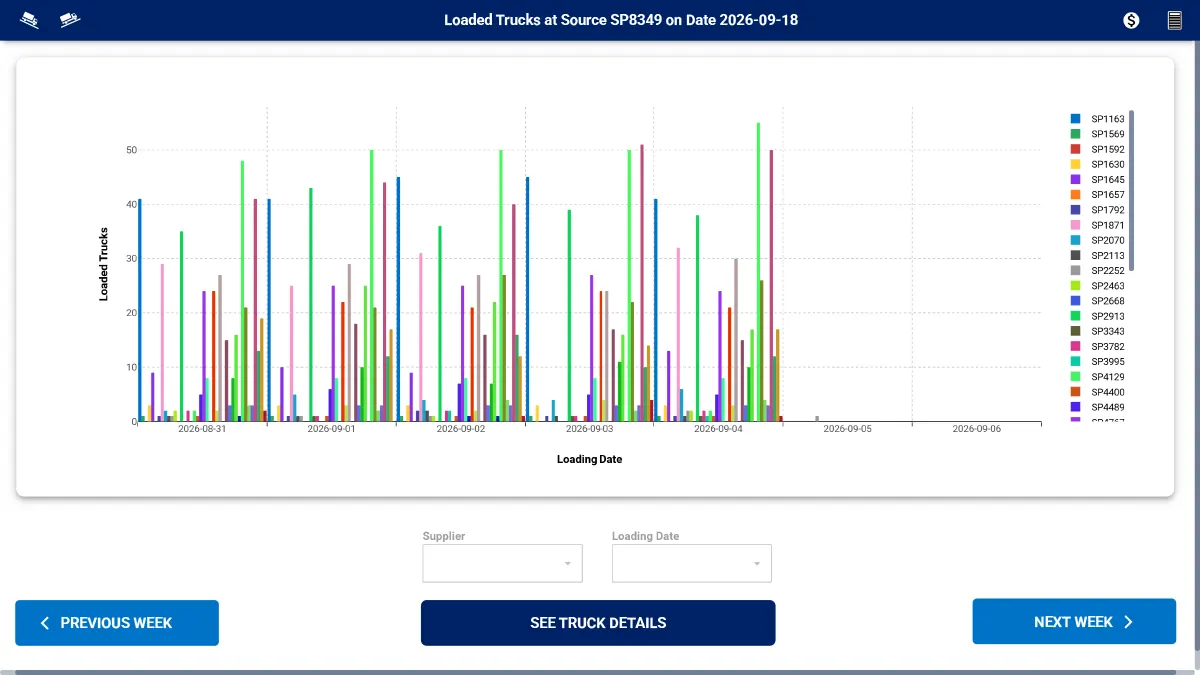
Task: Advance to Next Week
Action: click(x=1074, y=622)
